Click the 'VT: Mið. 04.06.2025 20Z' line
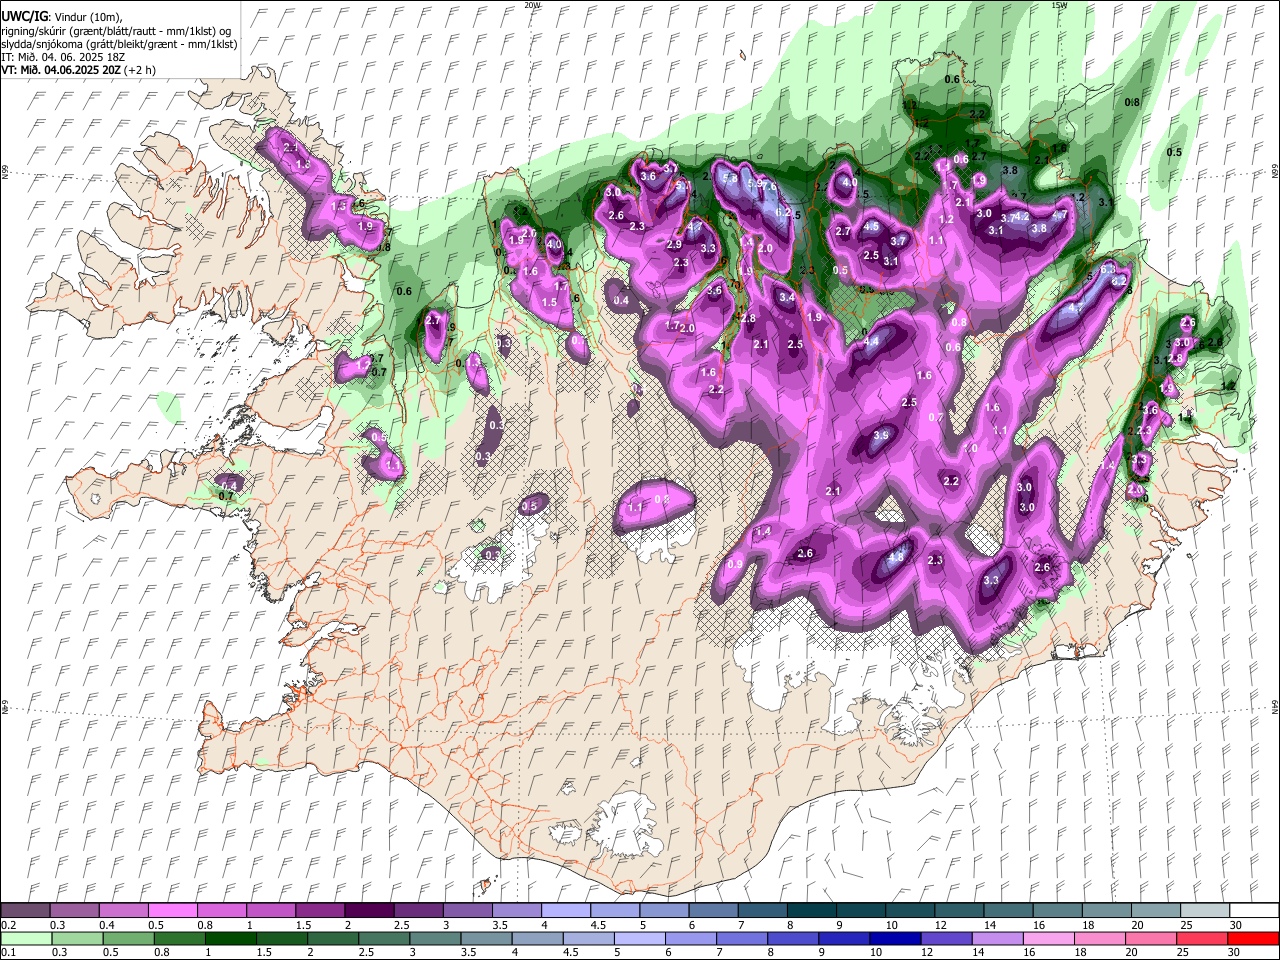 62,70
